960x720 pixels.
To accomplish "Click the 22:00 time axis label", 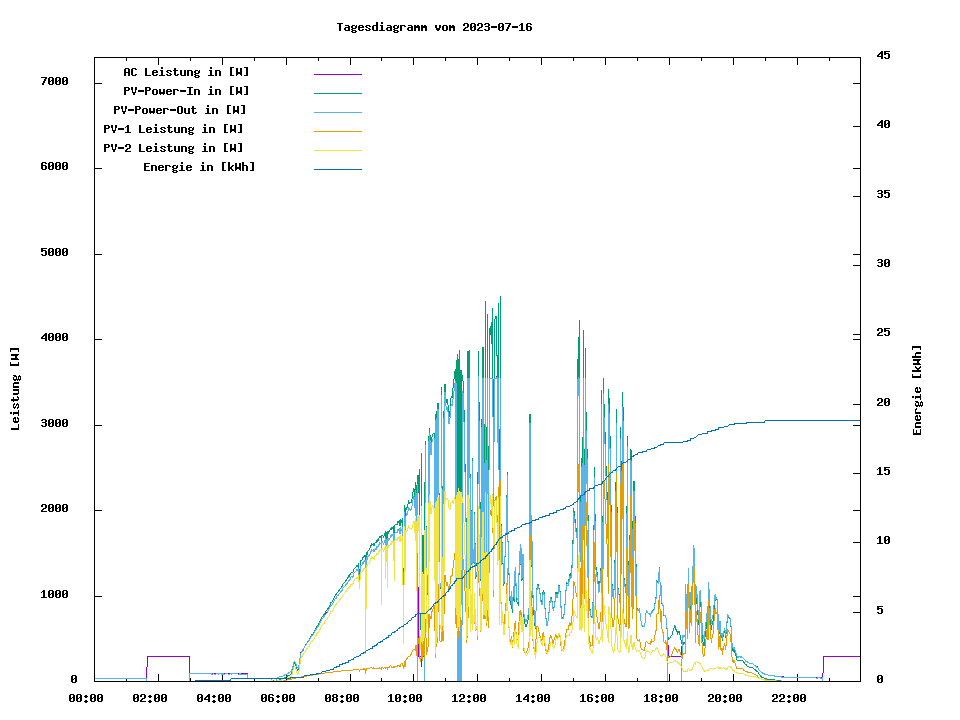I will click(x=789, y=698).
